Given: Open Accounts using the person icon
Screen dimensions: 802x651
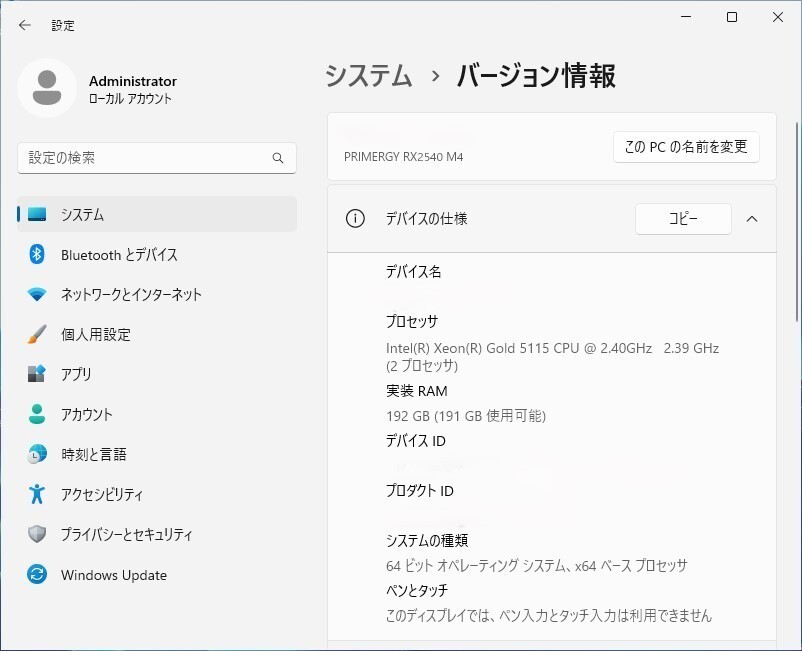Looking at the screenshot, I should click(37, 414).
